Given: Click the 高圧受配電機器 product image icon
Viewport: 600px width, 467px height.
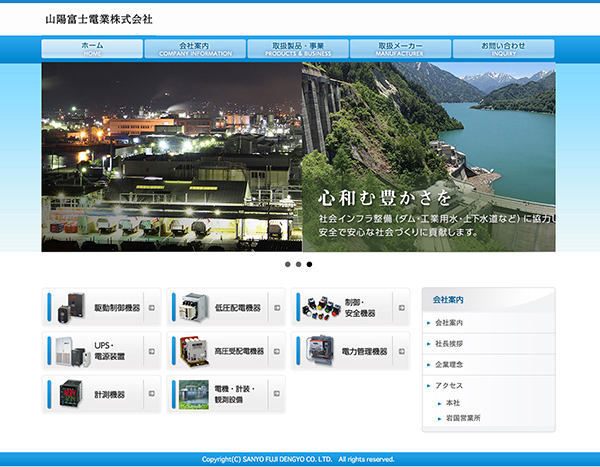Looking at the screenshot, I should 194,351.
